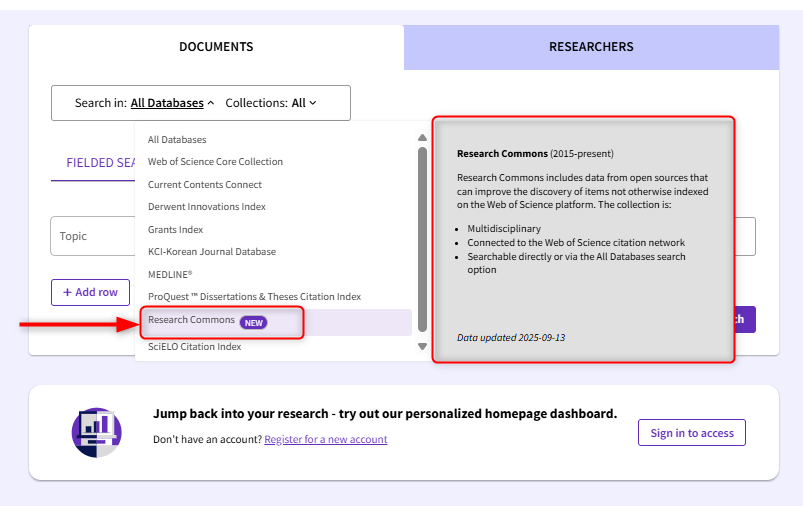Click scroll up arrow in database list

point(422,138)
